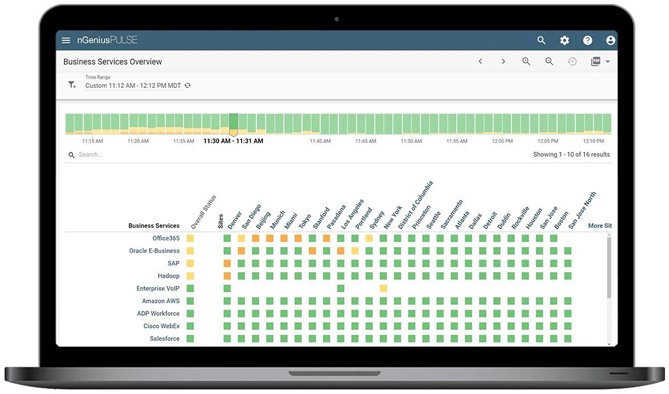The height and width of the screenshot is (394, 669).
Task: Open the settings gear icon
Action: tap(564, 40)
